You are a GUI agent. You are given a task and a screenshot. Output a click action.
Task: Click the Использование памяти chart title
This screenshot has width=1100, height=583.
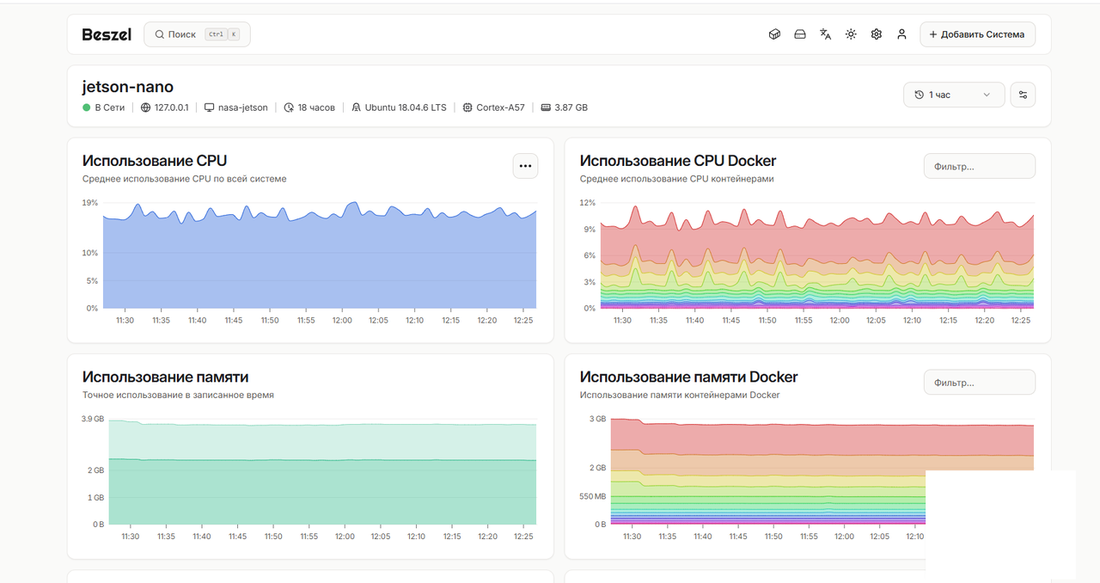165,377
